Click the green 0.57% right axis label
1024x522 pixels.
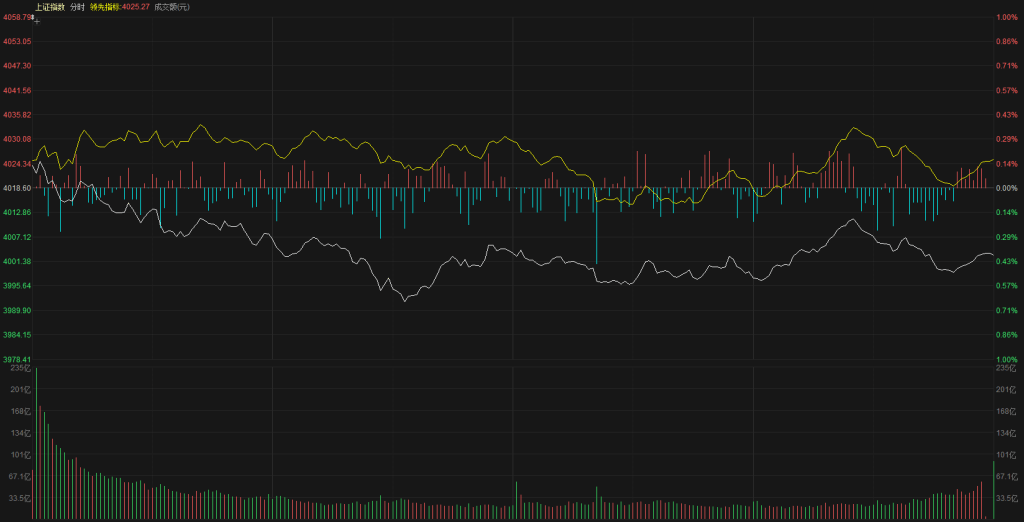pos(1006,286)
